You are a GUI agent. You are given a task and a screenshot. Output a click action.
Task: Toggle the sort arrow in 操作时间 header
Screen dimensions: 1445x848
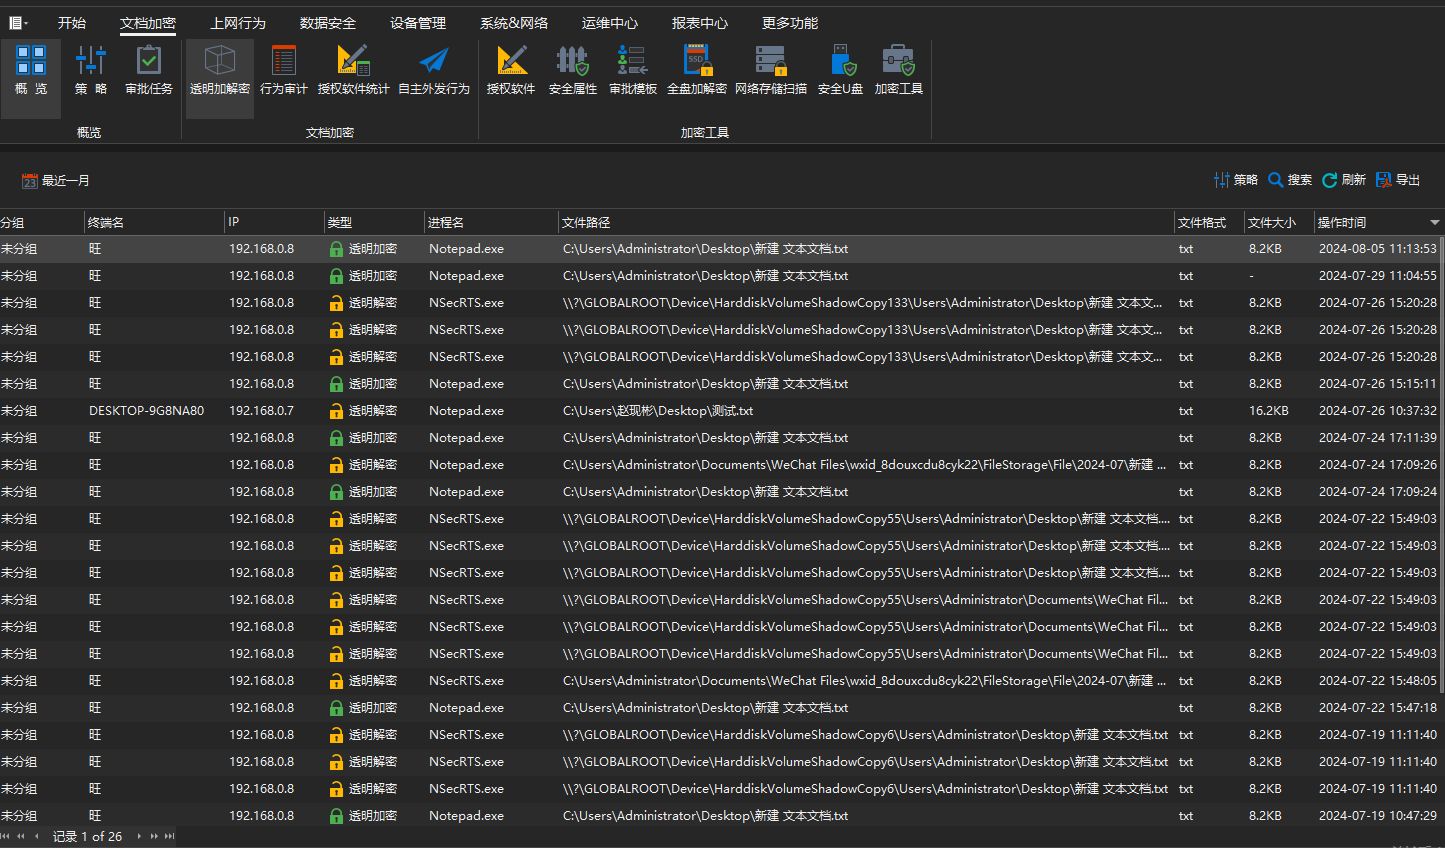pos(1434,222)
